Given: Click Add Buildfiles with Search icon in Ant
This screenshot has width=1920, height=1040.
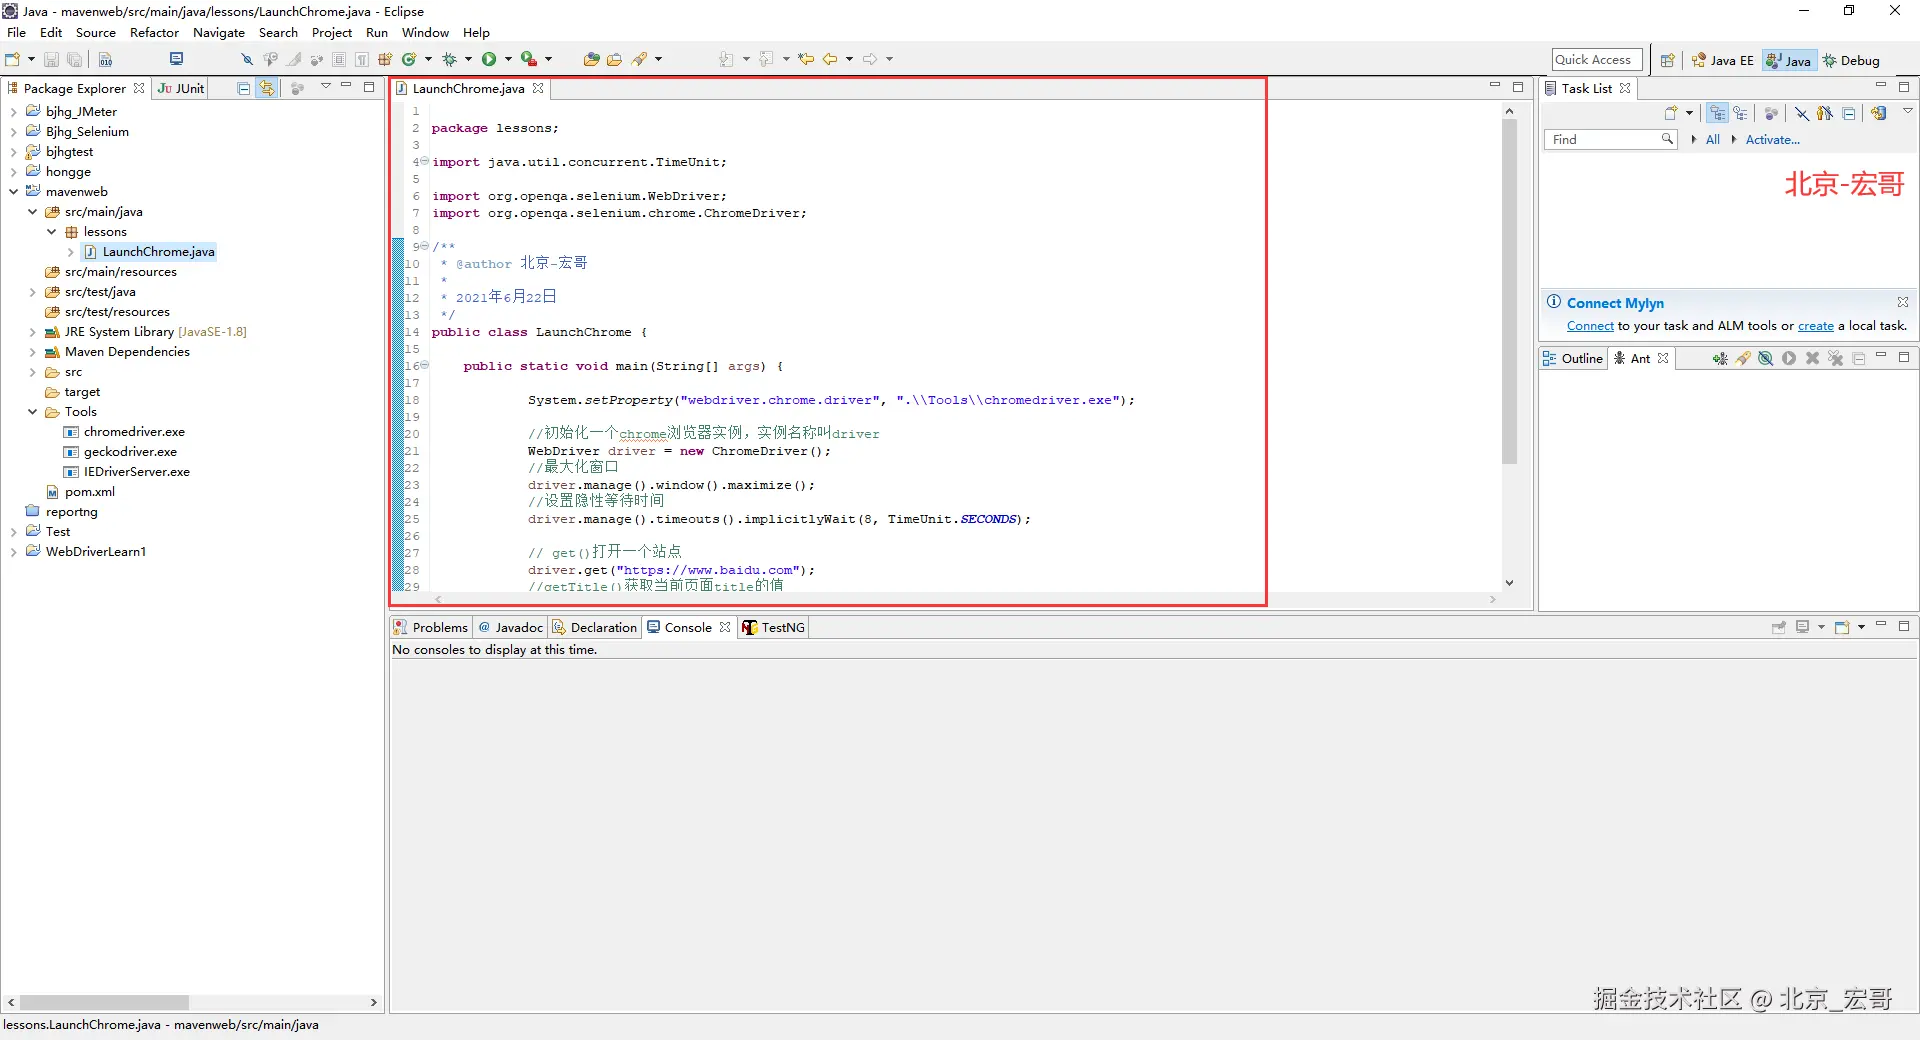Looking at the screenshot, I should point(1743,358).
